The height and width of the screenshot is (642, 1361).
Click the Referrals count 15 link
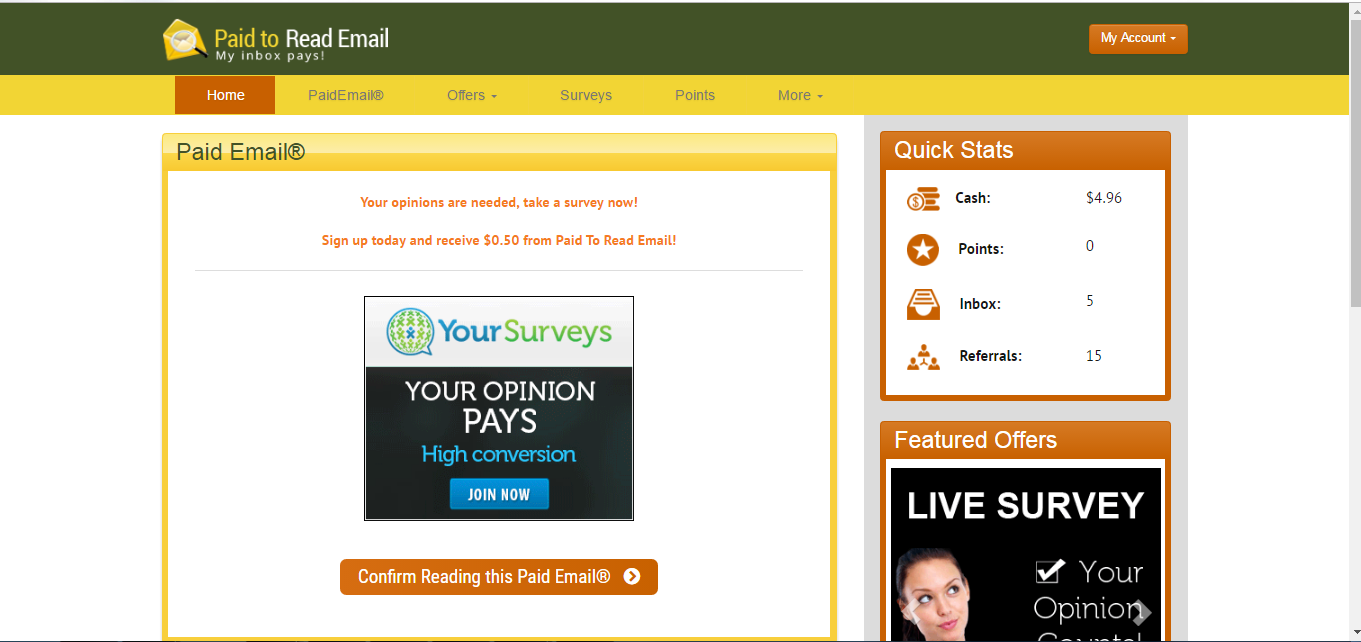[1094, 356]
